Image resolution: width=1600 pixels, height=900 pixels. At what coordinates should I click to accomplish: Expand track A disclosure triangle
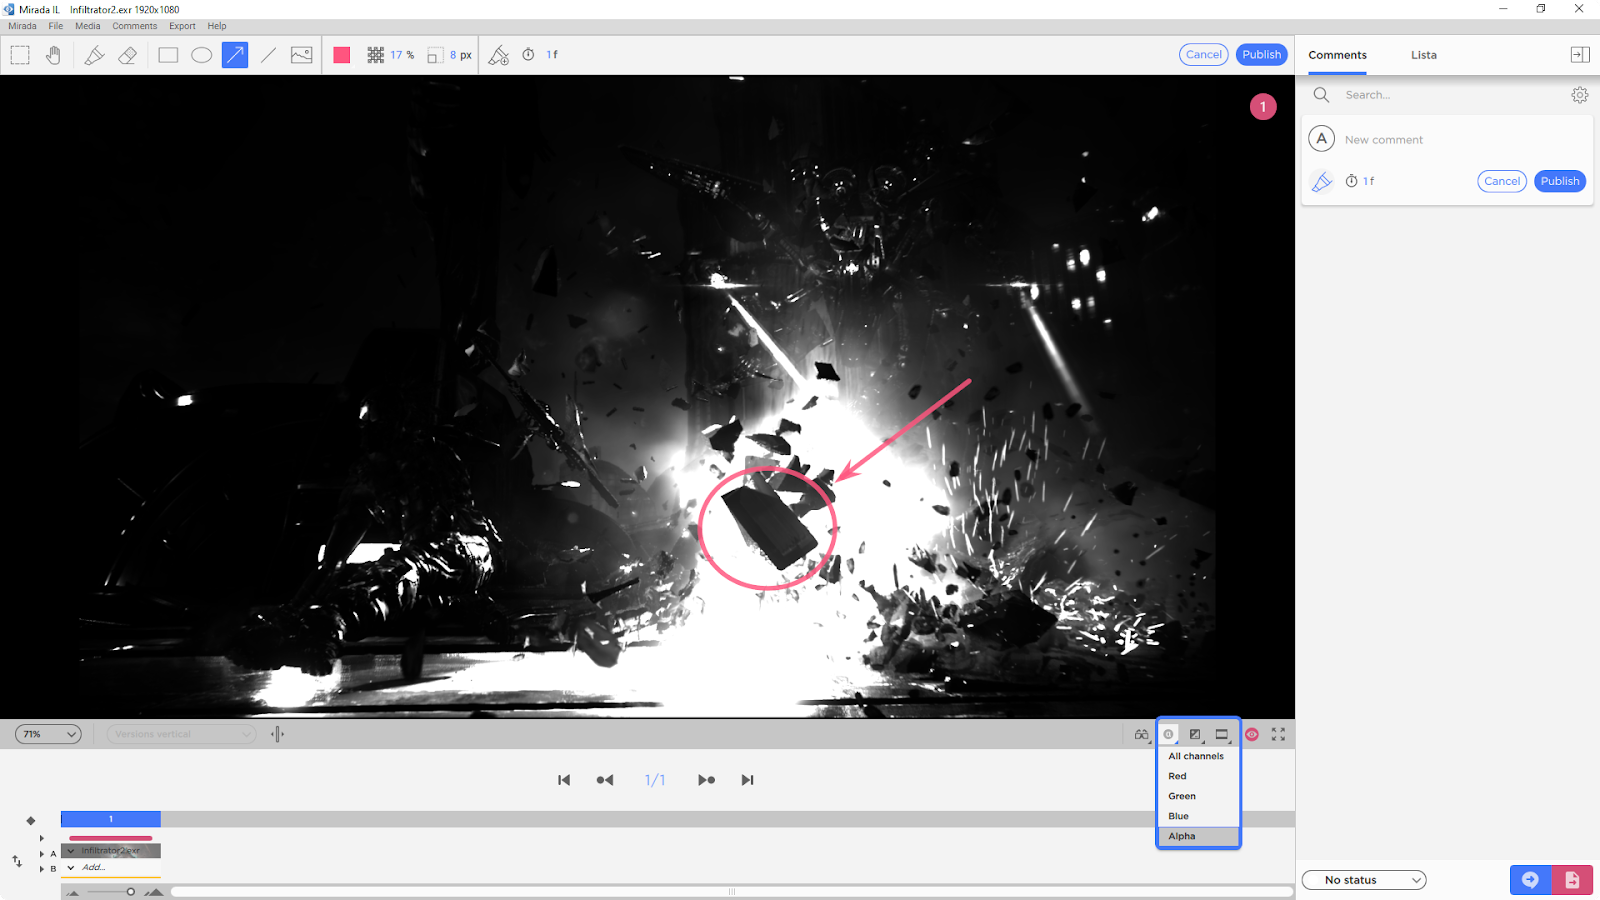[x=41, y=854]
